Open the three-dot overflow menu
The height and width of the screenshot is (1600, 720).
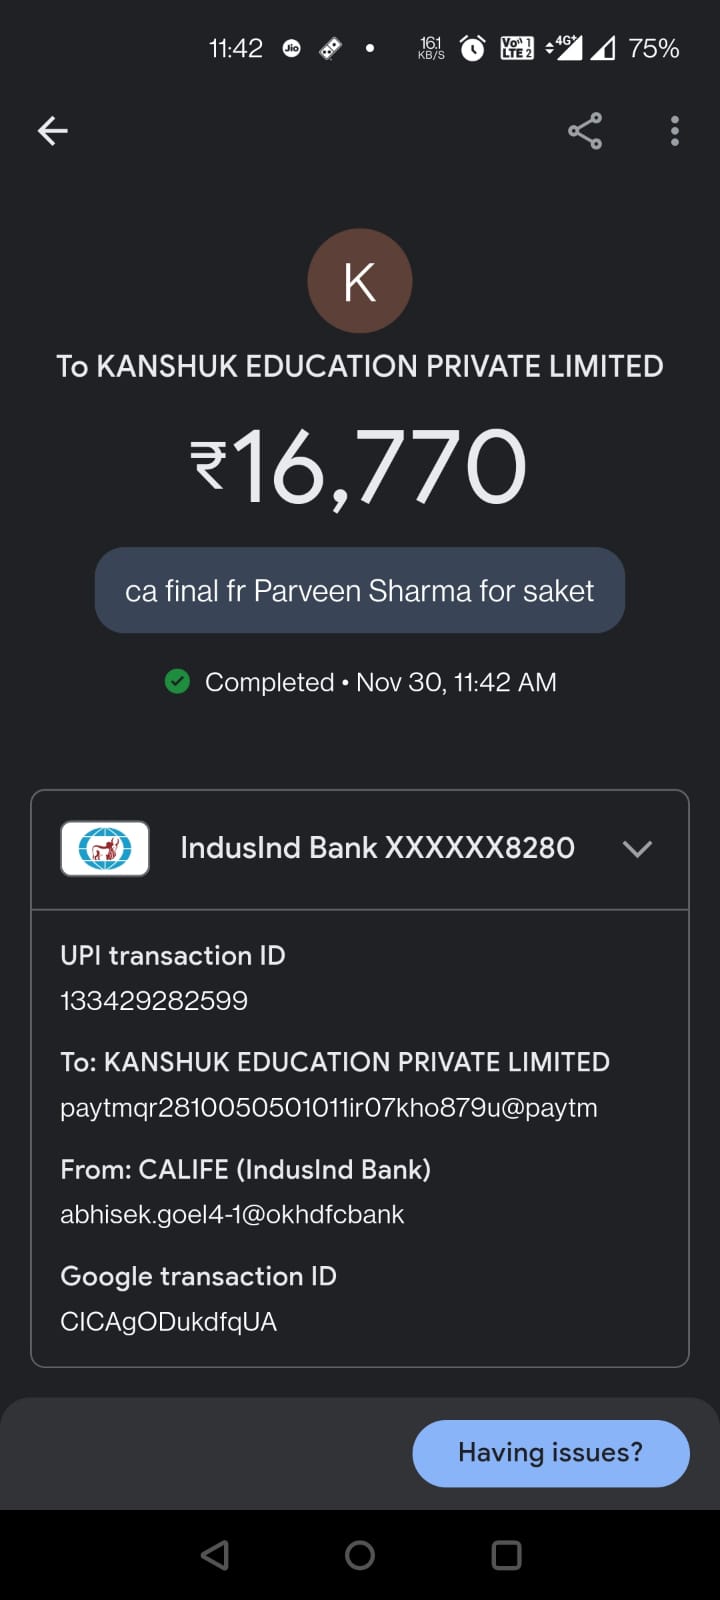pos(675,131)
